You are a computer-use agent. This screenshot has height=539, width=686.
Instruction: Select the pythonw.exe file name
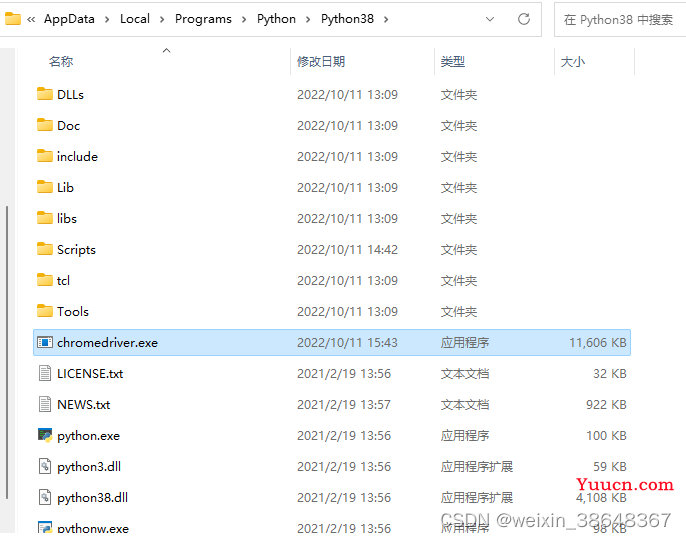[93, 528]
